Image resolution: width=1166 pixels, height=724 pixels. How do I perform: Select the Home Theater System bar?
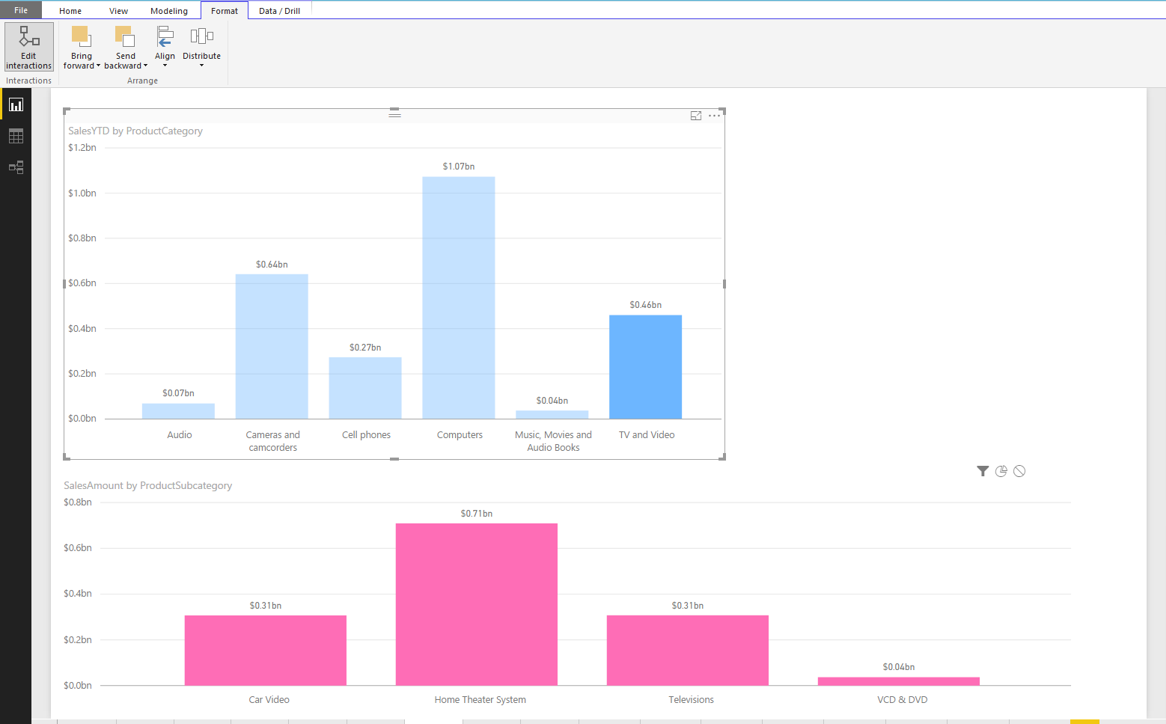pyautogui.click(x=477, y=604)
